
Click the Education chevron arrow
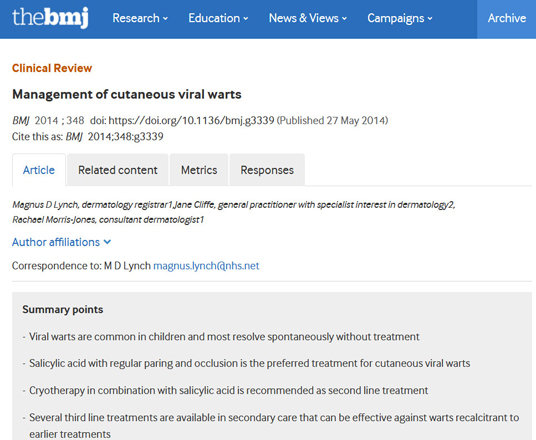[x=246, y=18]
